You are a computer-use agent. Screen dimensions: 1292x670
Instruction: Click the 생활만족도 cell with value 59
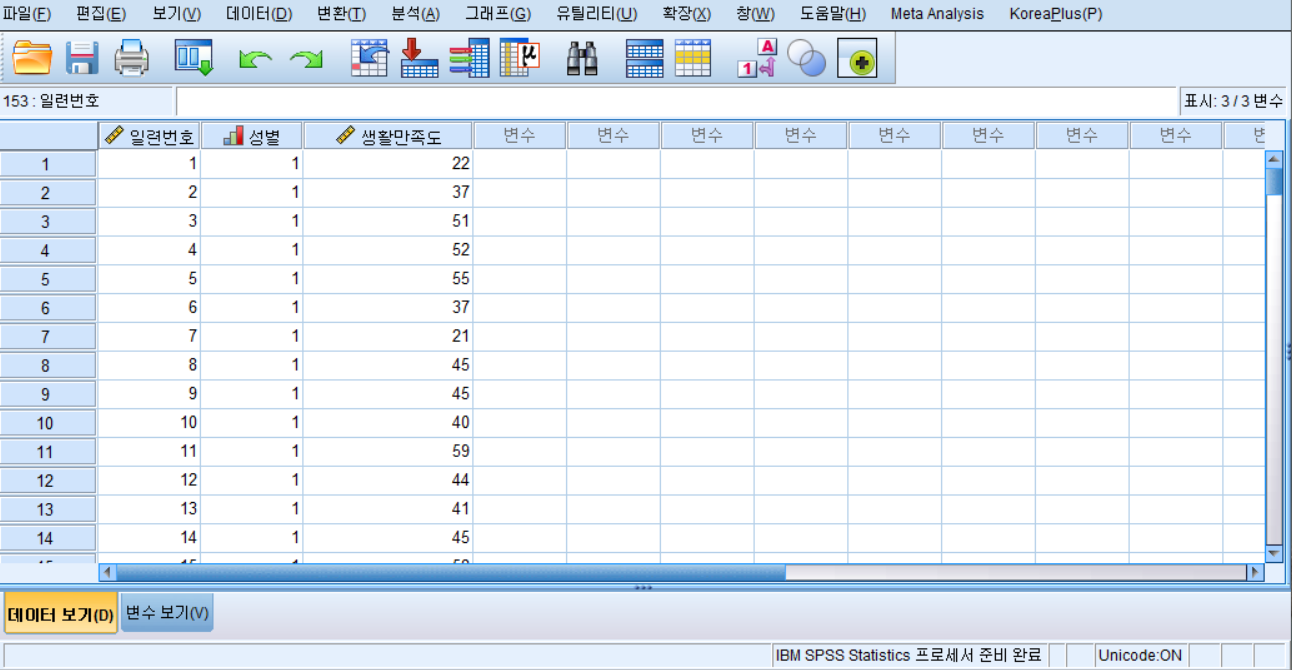pos(388,452)
